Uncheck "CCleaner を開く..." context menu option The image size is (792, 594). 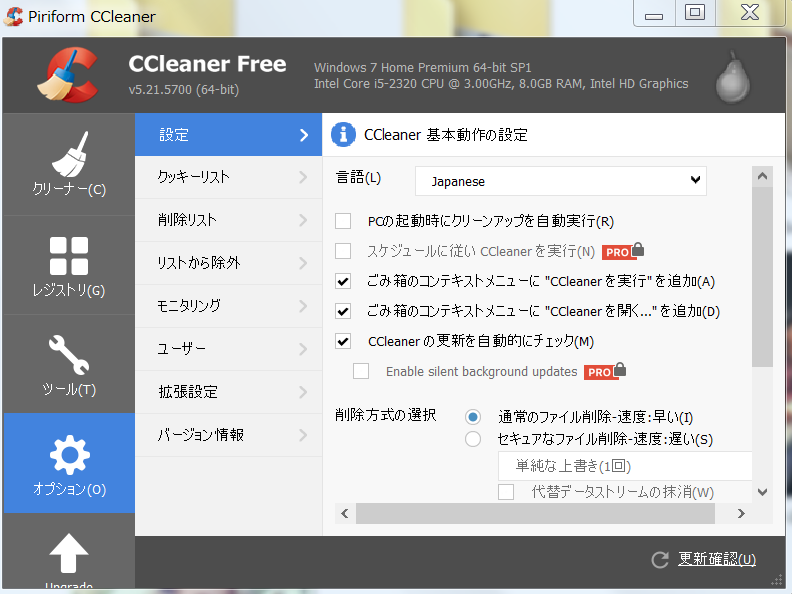coord(343,311)
